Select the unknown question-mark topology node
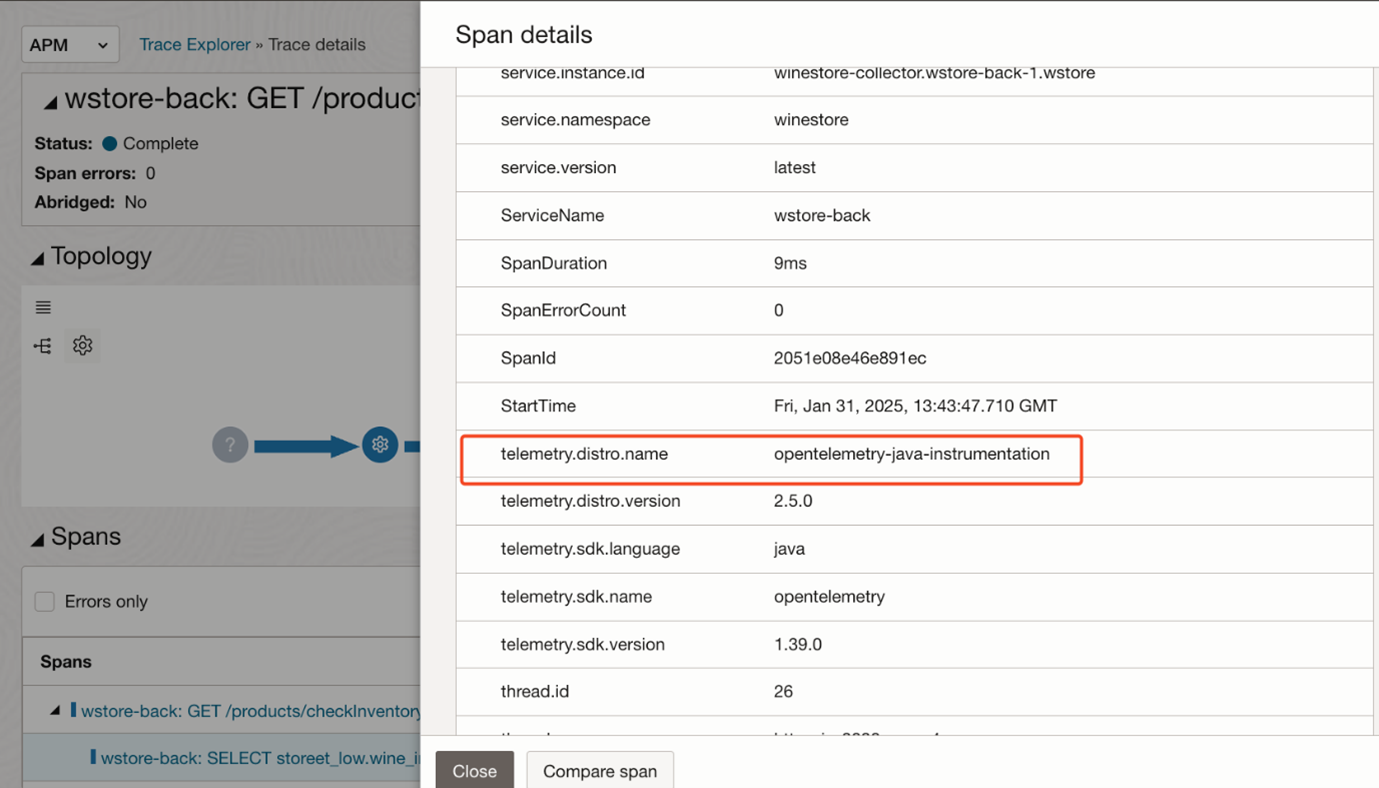The image size is (1379, 788). pyautogui.click(x=230, y=445)
